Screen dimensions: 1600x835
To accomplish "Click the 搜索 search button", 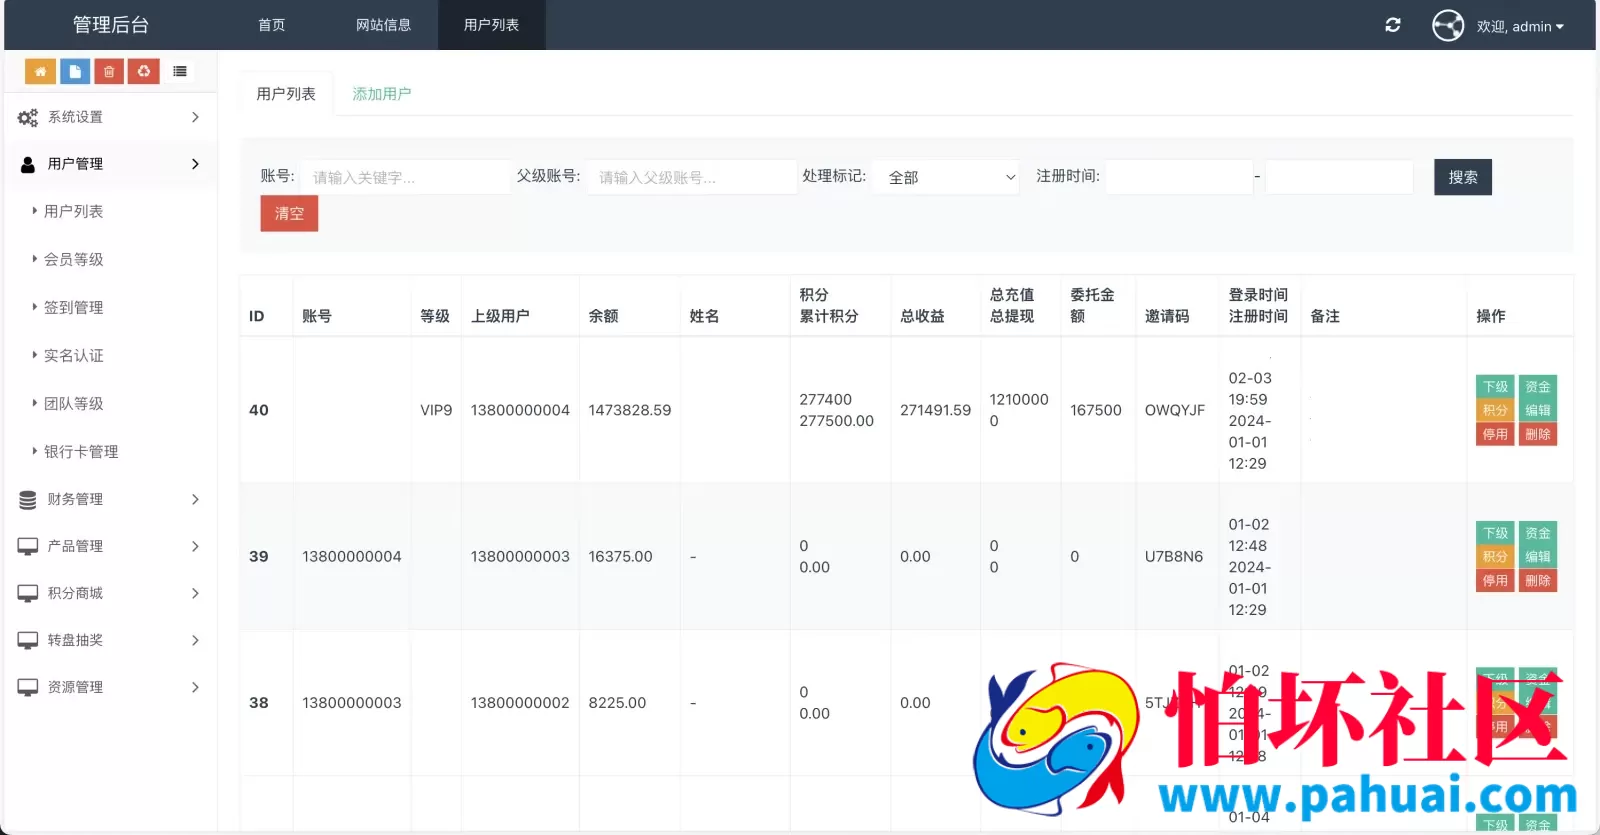I will [1463, 177].
